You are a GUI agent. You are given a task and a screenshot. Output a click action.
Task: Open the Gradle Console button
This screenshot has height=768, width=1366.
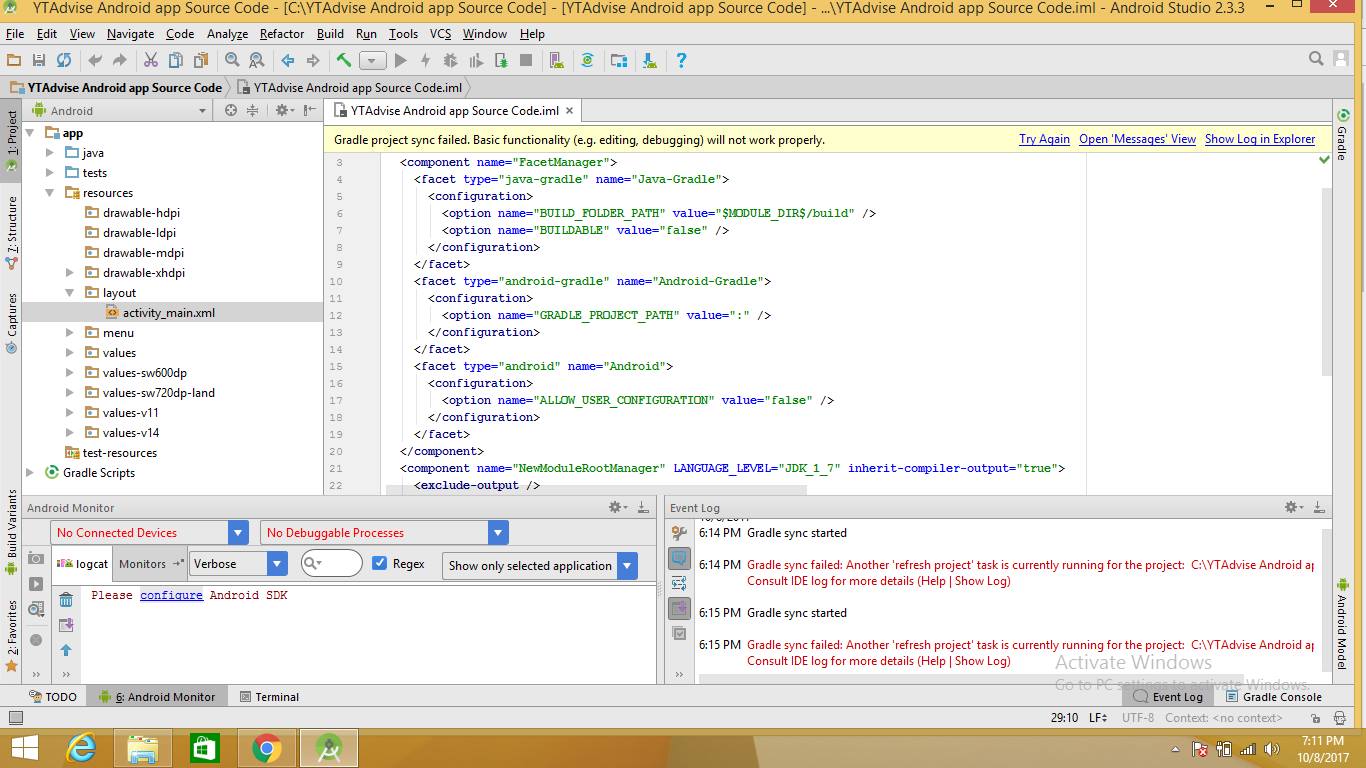[x=1273, y=697]
